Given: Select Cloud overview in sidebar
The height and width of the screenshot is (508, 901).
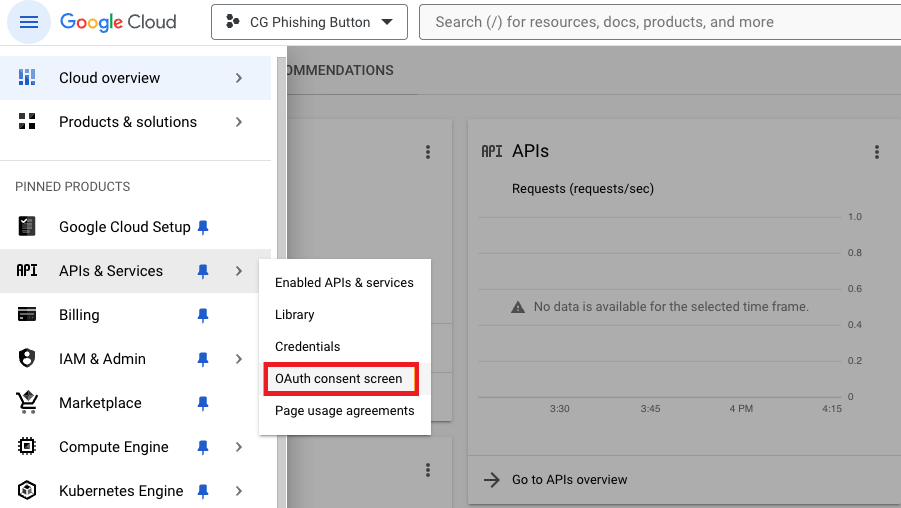Looking at the screenshot, I should click(x=136, y=78).
